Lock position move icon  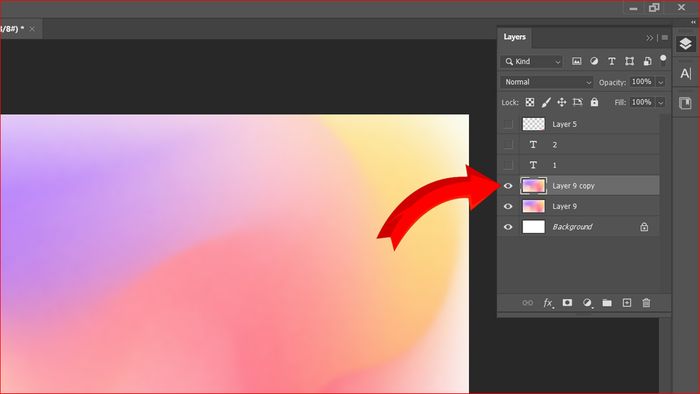(x=562, y=102)
